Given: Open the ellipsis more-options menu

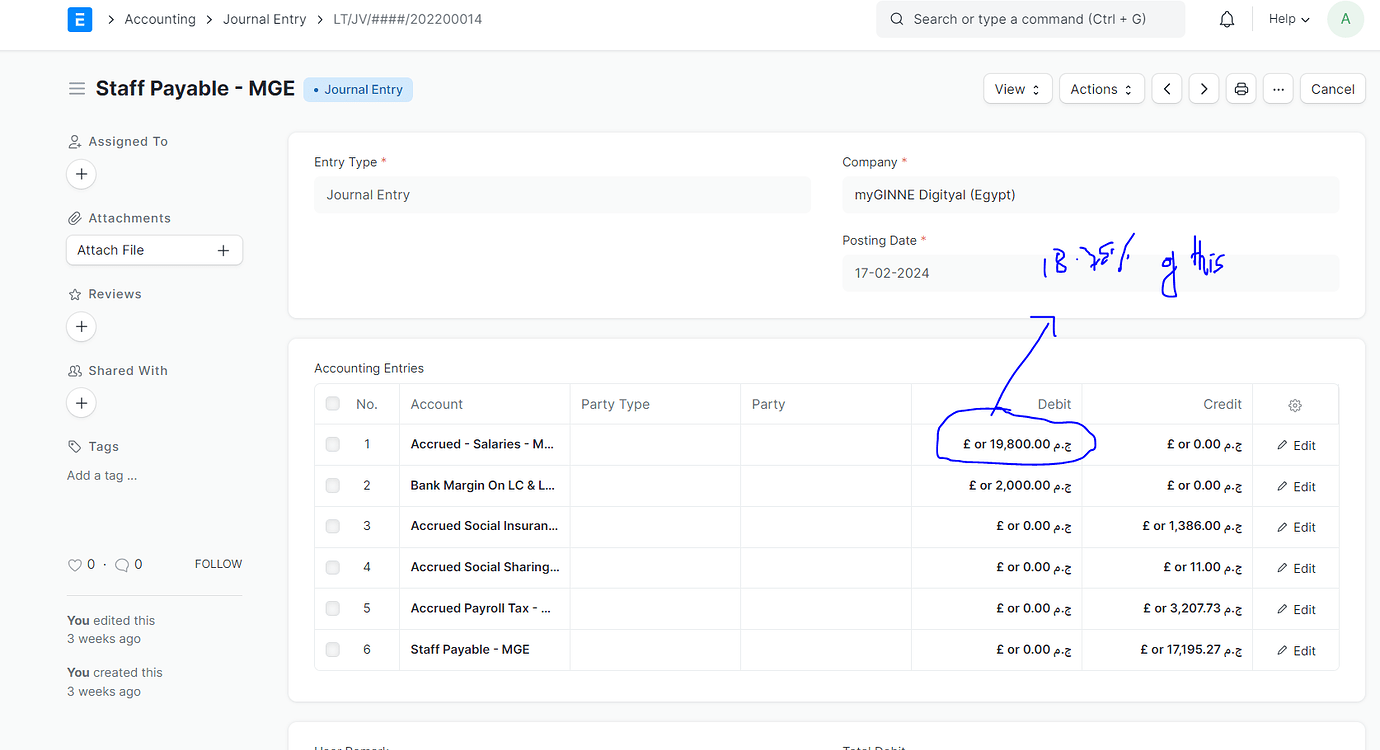Looking at the screenshot, I should [1278, 88].
